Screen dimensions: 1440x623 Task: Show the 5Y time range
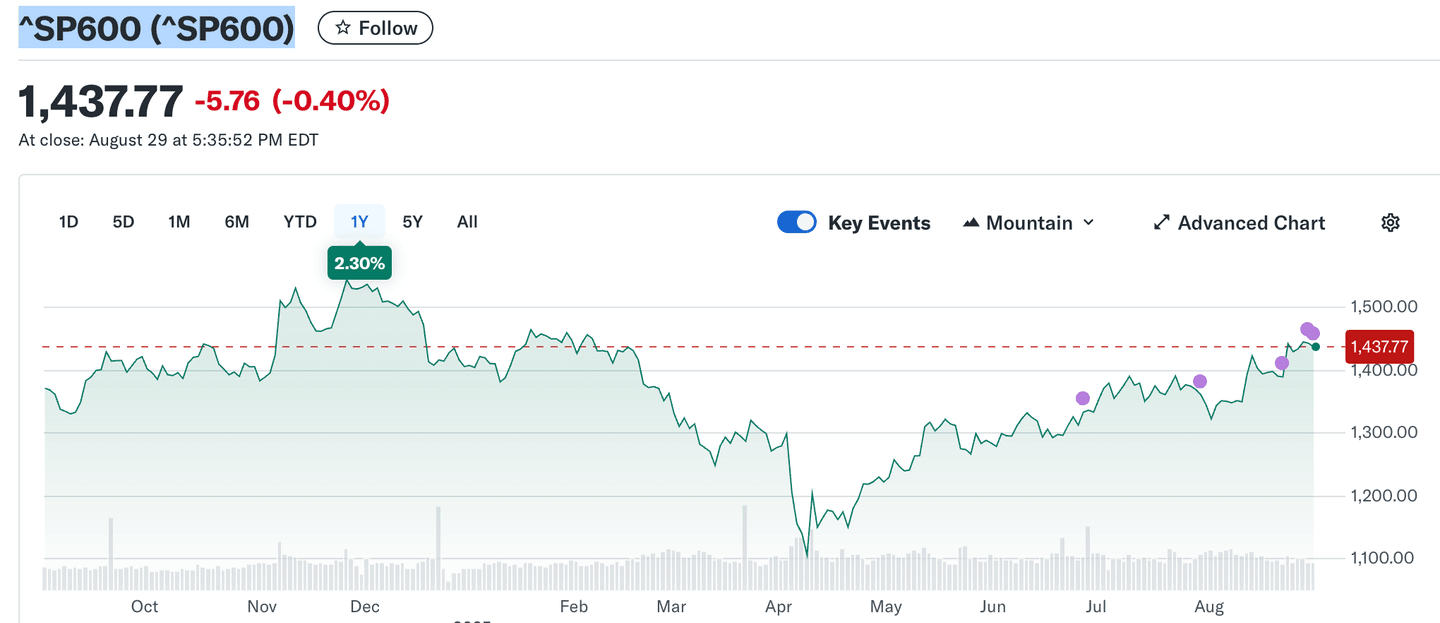pos(412,222)
